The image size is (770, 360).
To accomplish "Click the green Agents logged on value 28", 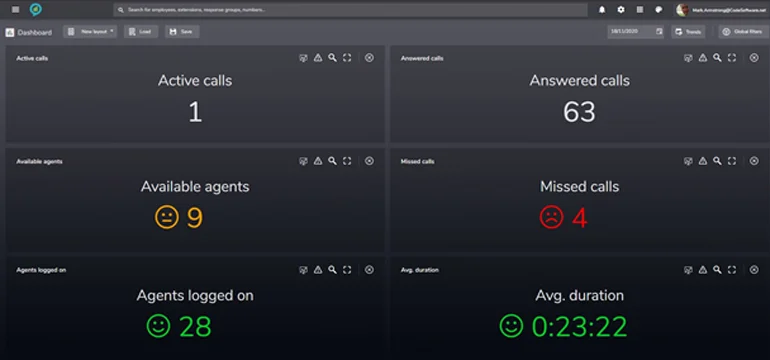I will click(195, 327).
